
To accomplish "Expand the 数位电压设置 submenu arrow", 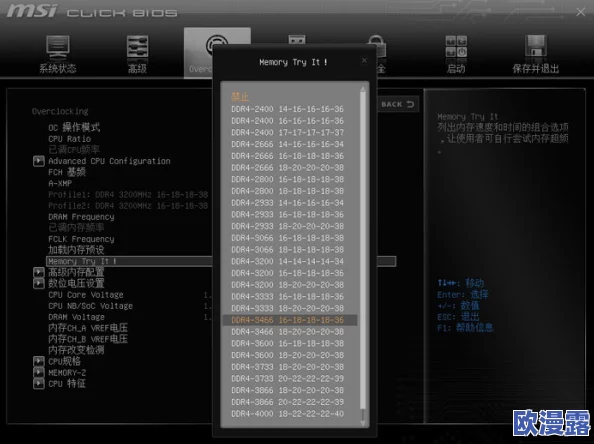I will pos(39,283).
